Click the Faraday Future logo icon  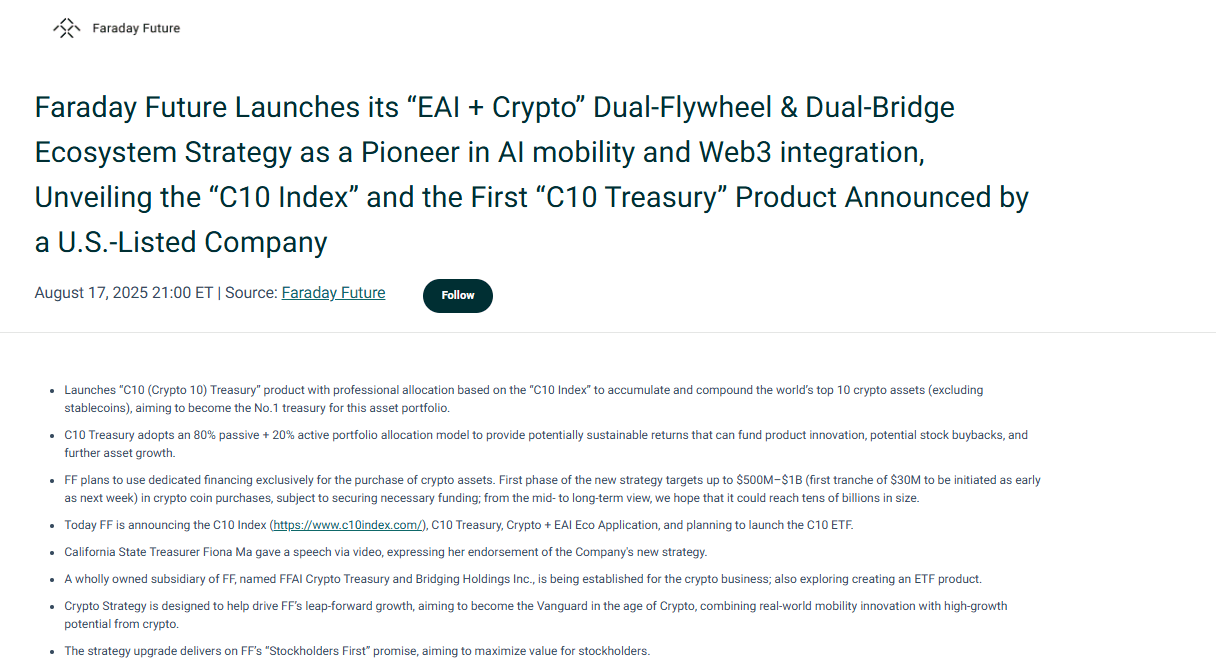click(x=66, y=28)
